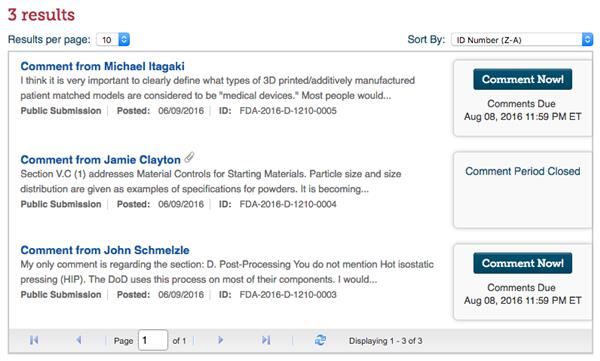Refresh the results list
The height and width of the screenshot is (361, 600).
point(320,340)
